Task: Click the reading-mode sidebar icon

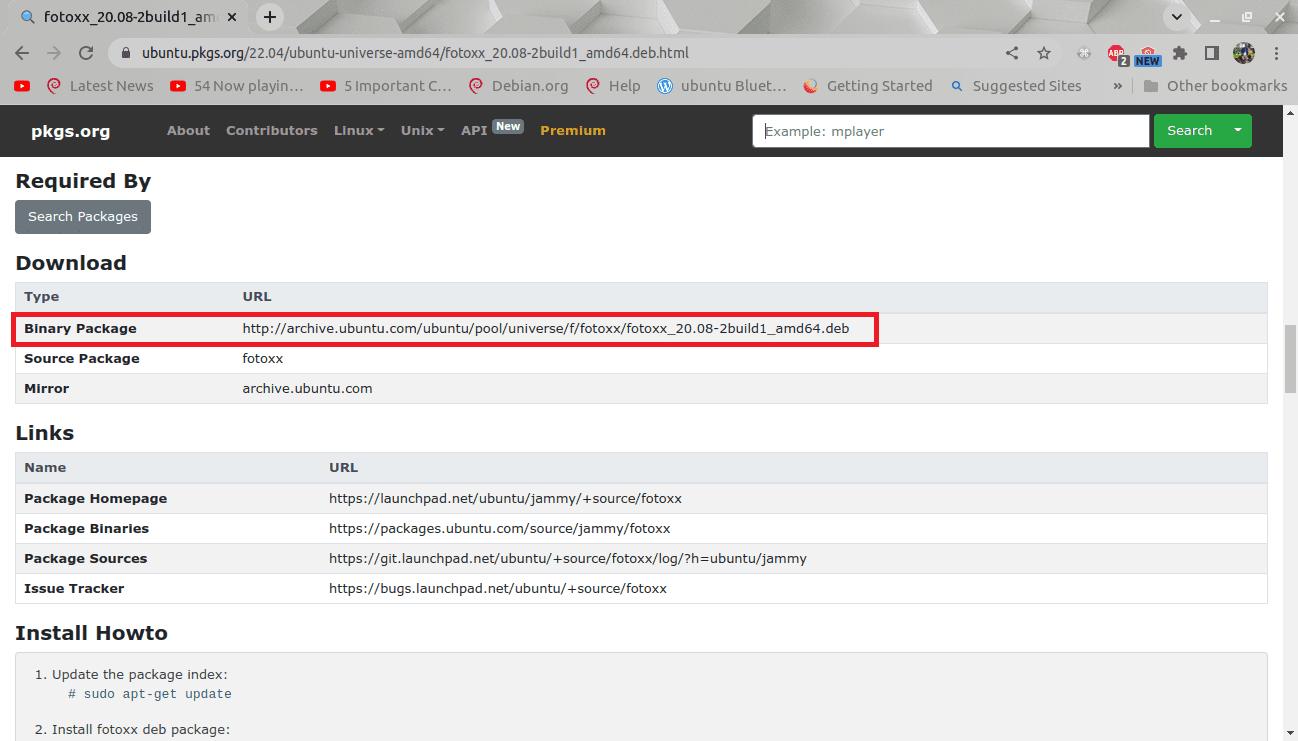Action: (x=1211, y=52)
